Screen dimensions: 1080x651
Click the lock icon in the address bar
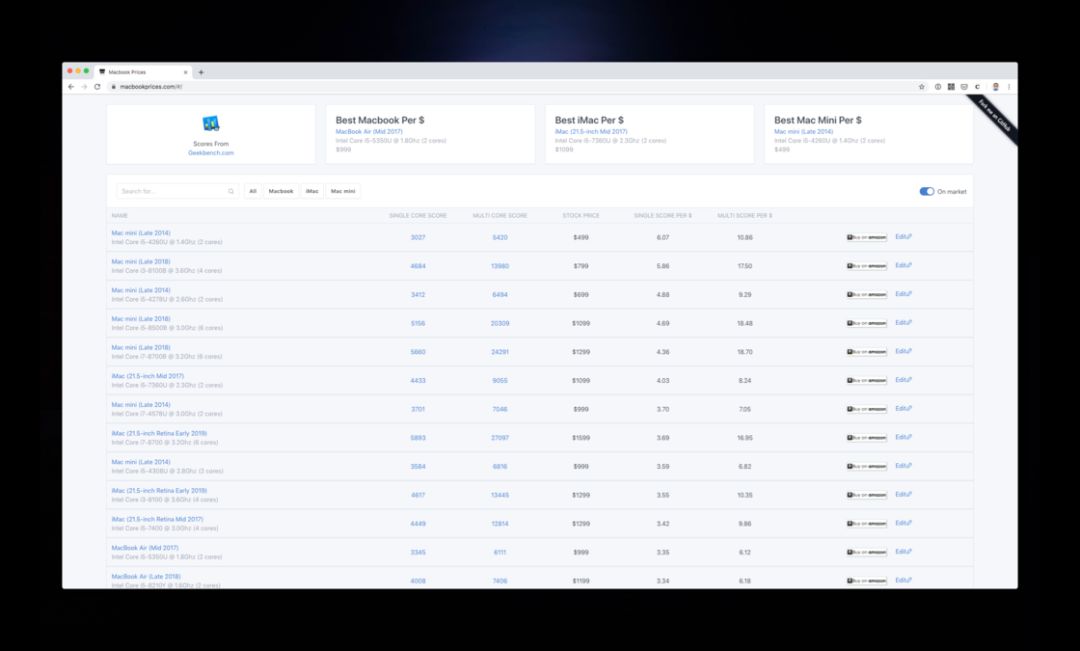[114, 87]
